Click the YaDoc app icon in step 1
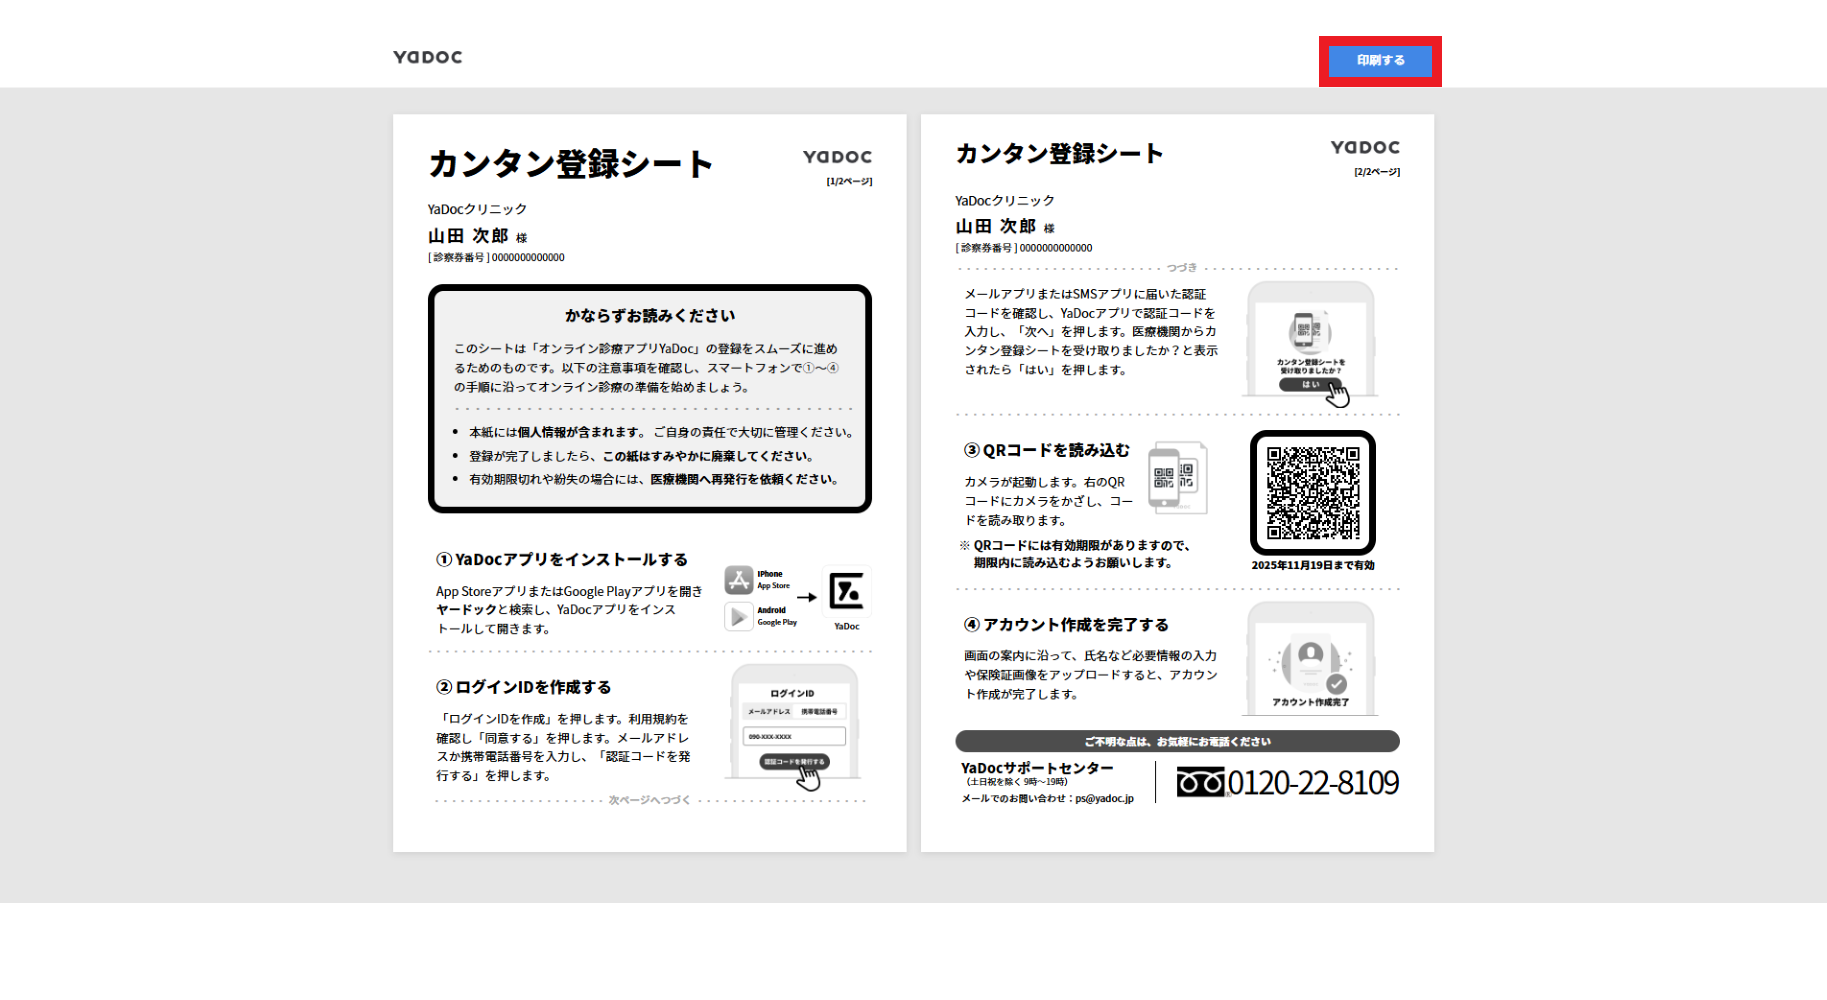Viewport: 1827px width, 1000px height. (x=846, y=591)
